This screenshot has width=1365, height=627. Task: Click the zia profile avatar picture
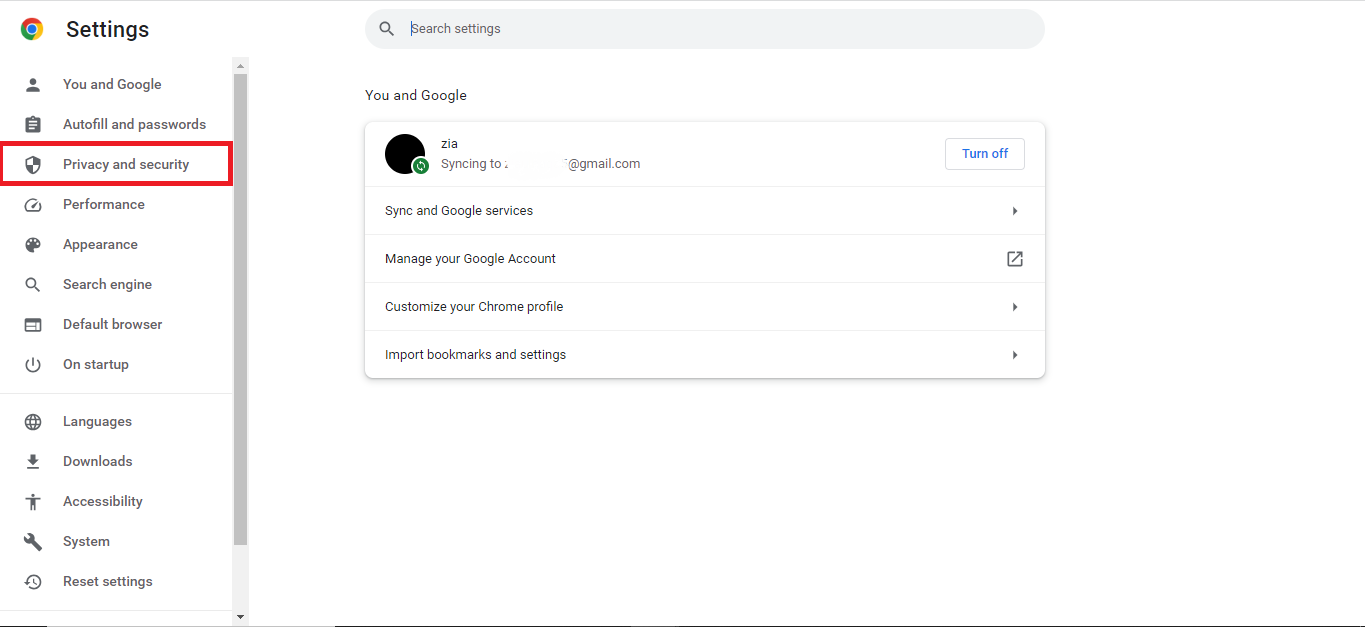(x=405, y=154)
